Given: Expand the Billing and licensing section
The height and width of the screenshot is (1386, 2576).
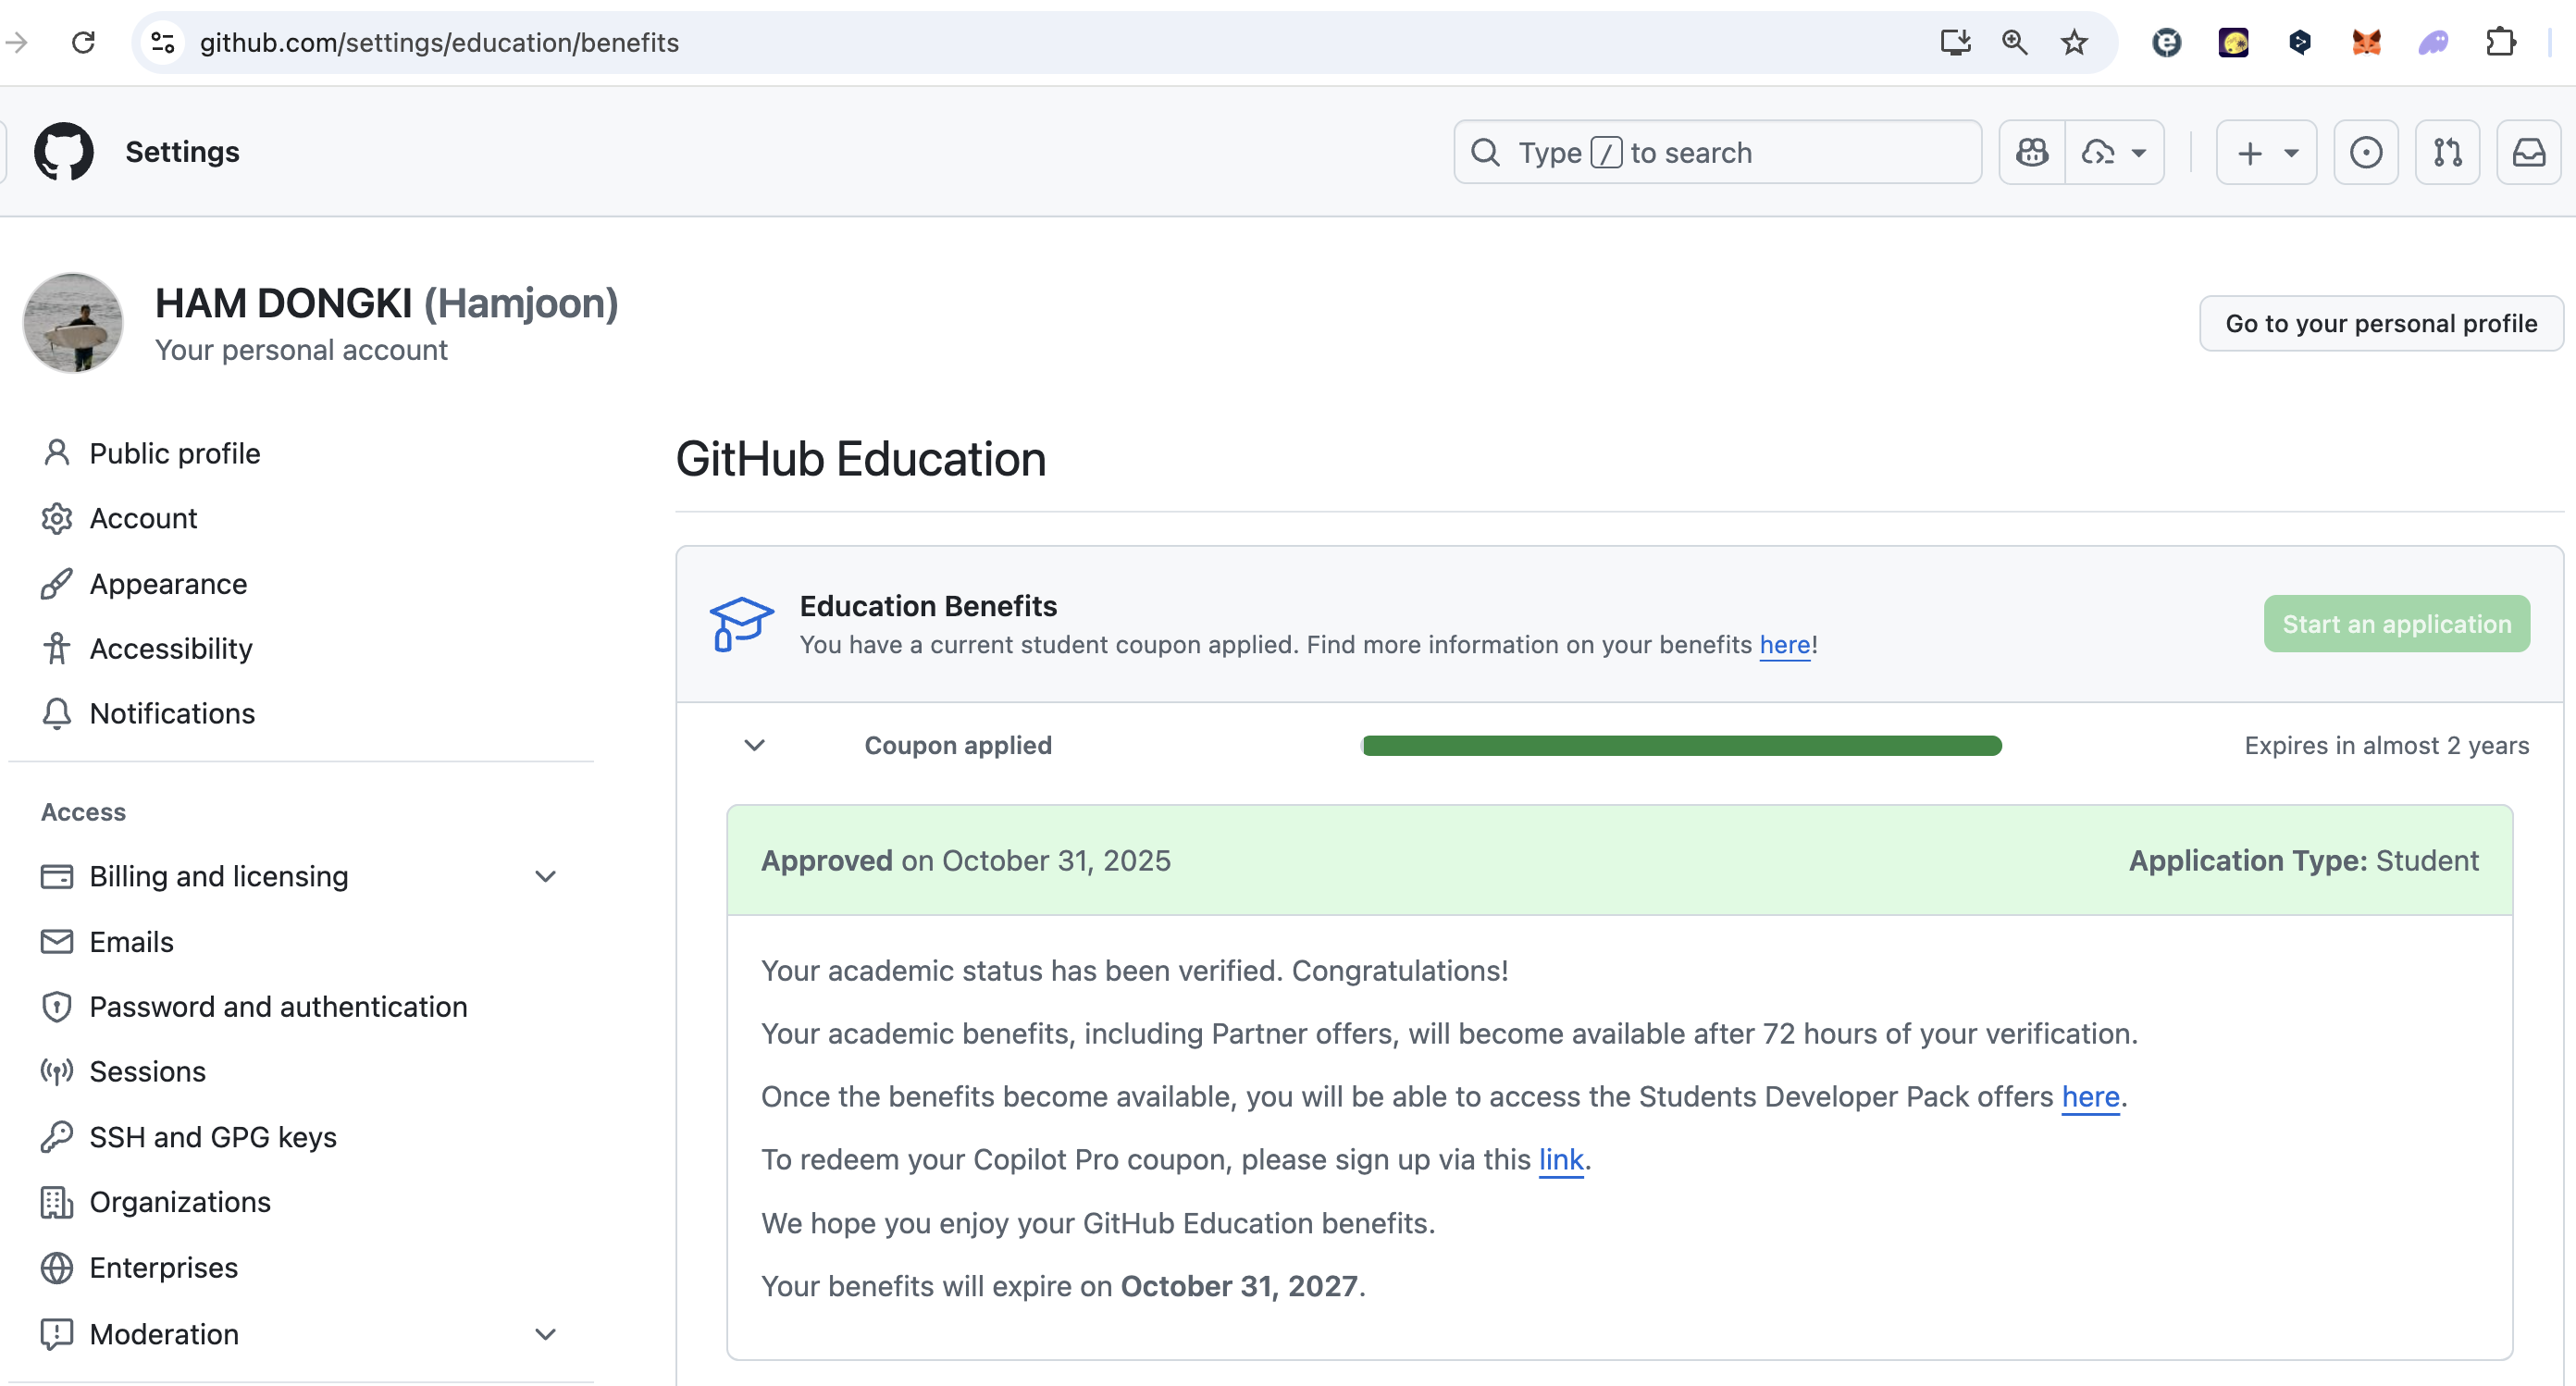Looking at the screenshot, I should point(545,877).
